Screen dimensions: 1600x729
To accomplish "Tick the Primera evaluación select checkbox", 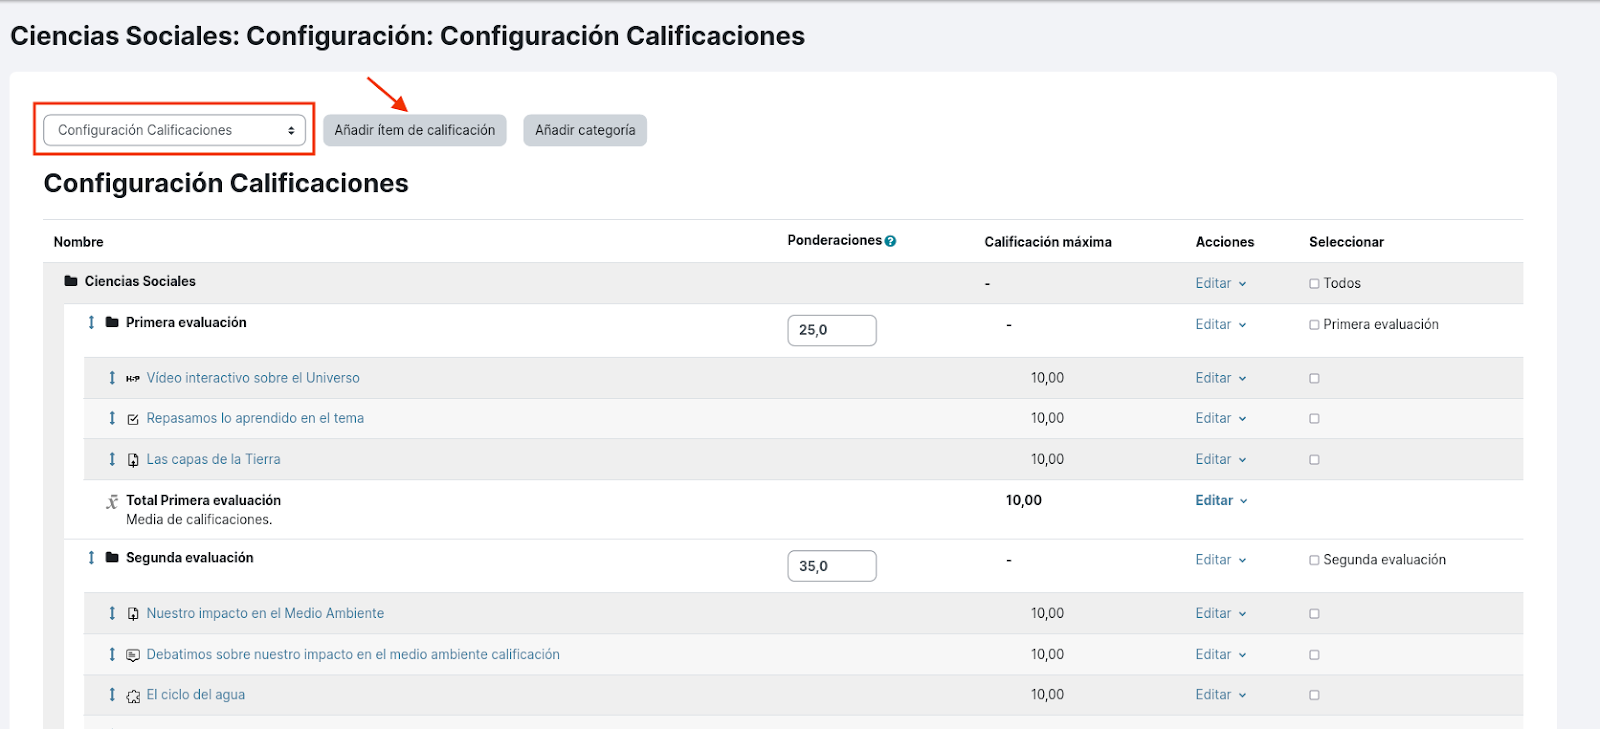I will [x=1314, y=325].
